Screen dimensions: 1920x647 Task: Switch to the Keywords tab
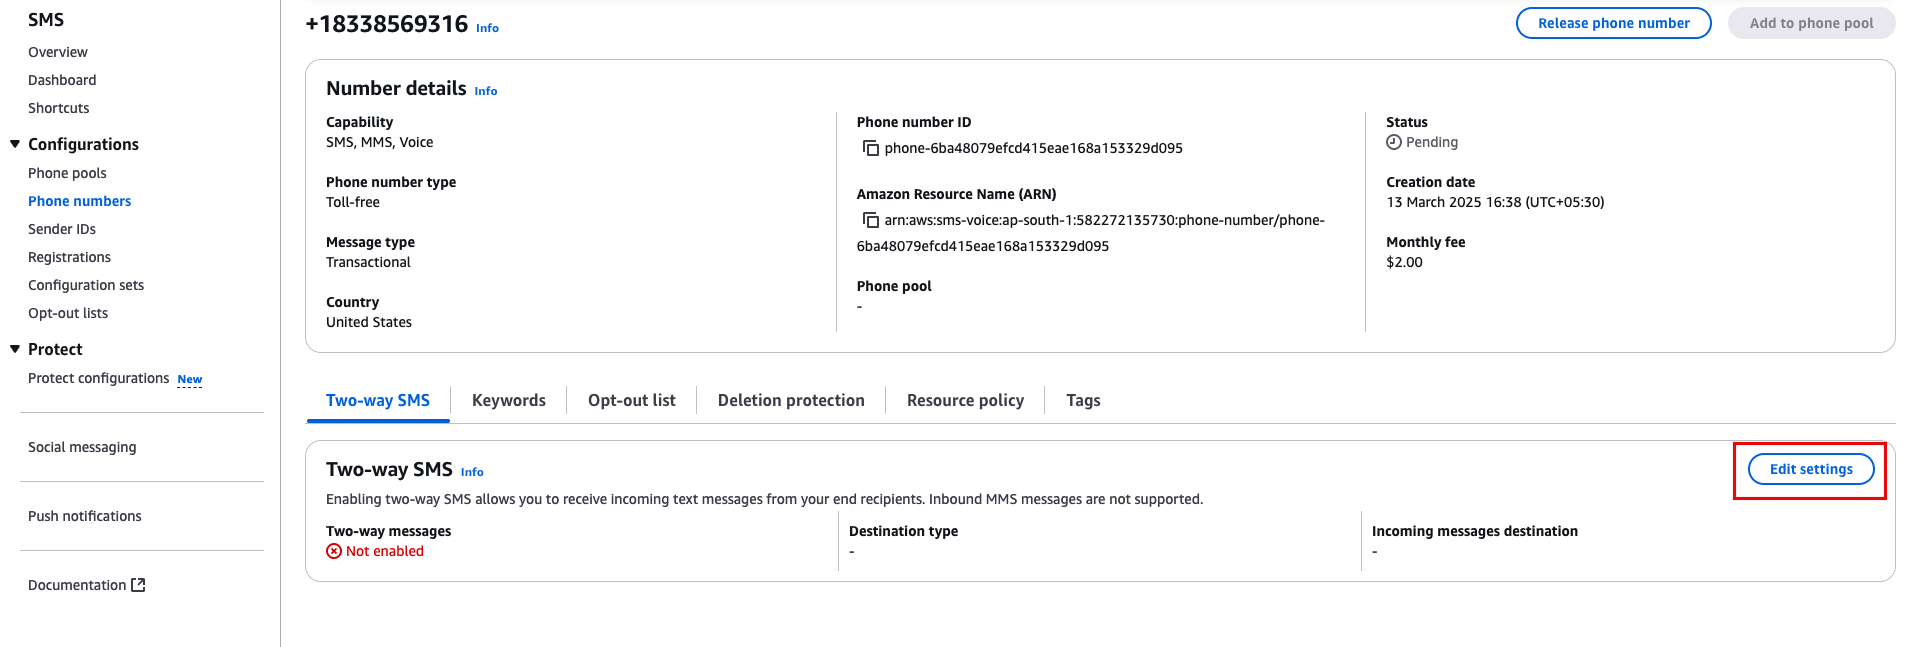pos(508,400)
